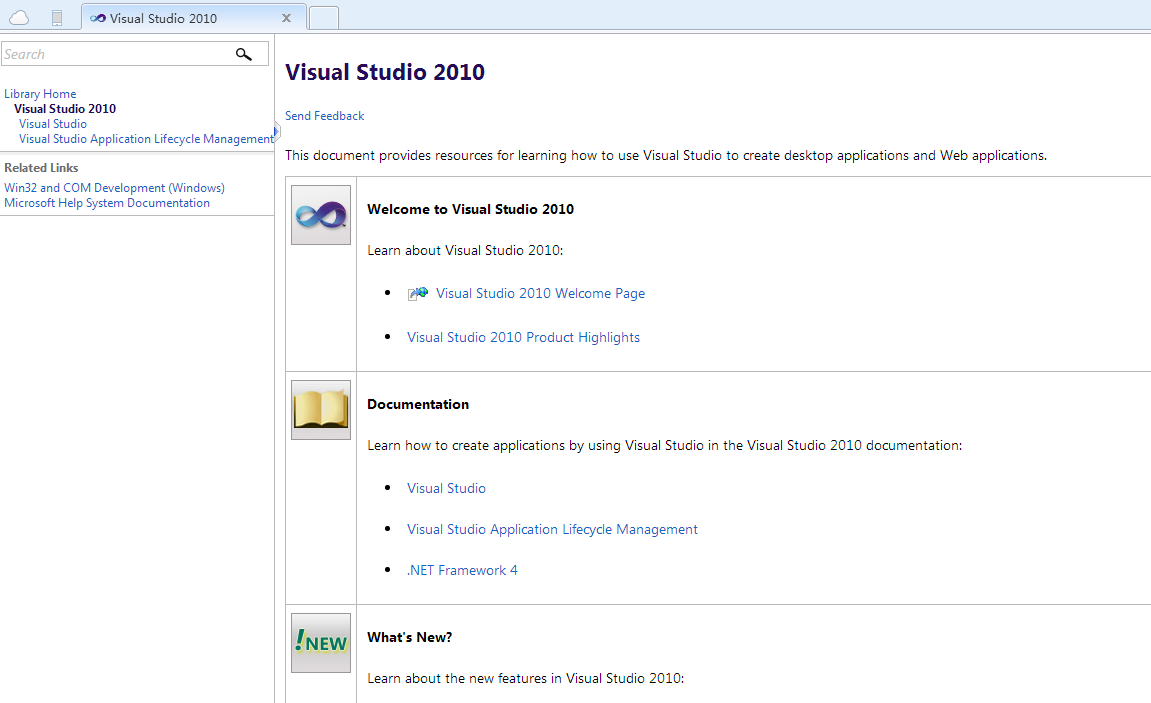
Task: Open Application Lifecycle Management in navigation tree
Action: click(146, 139)
